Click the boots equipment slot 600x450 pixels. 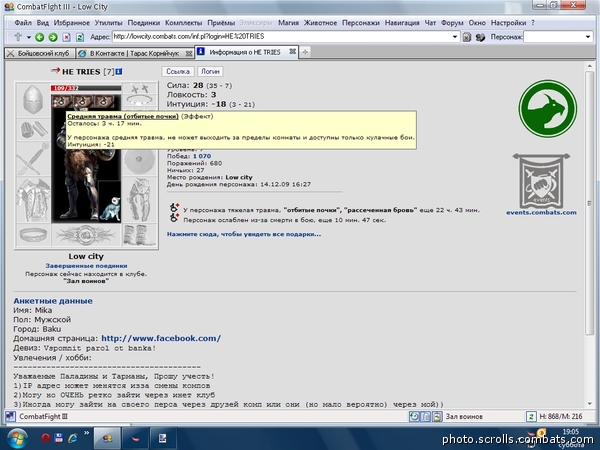coord(139,235)
